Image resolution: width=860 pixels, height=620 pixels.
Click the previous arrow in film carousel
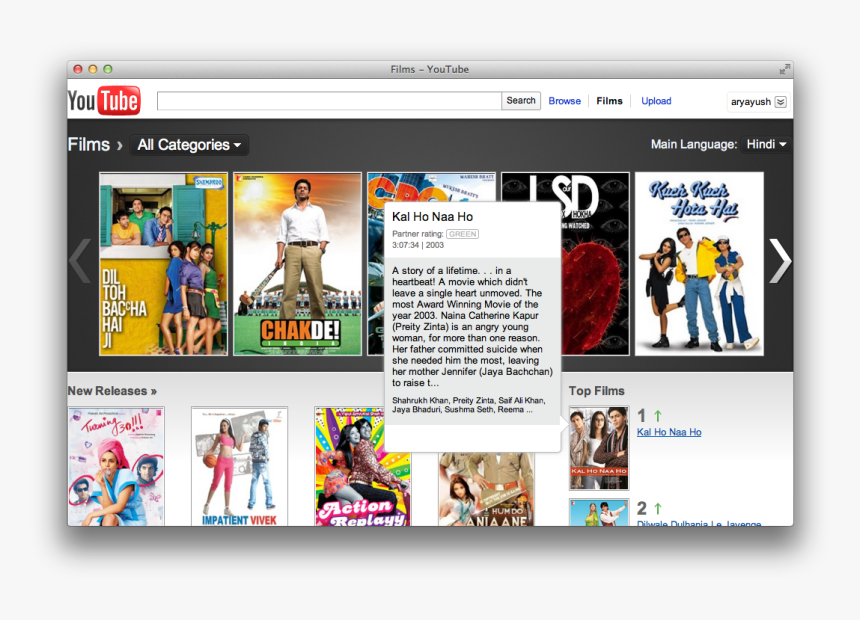click(x=81, y=261)
